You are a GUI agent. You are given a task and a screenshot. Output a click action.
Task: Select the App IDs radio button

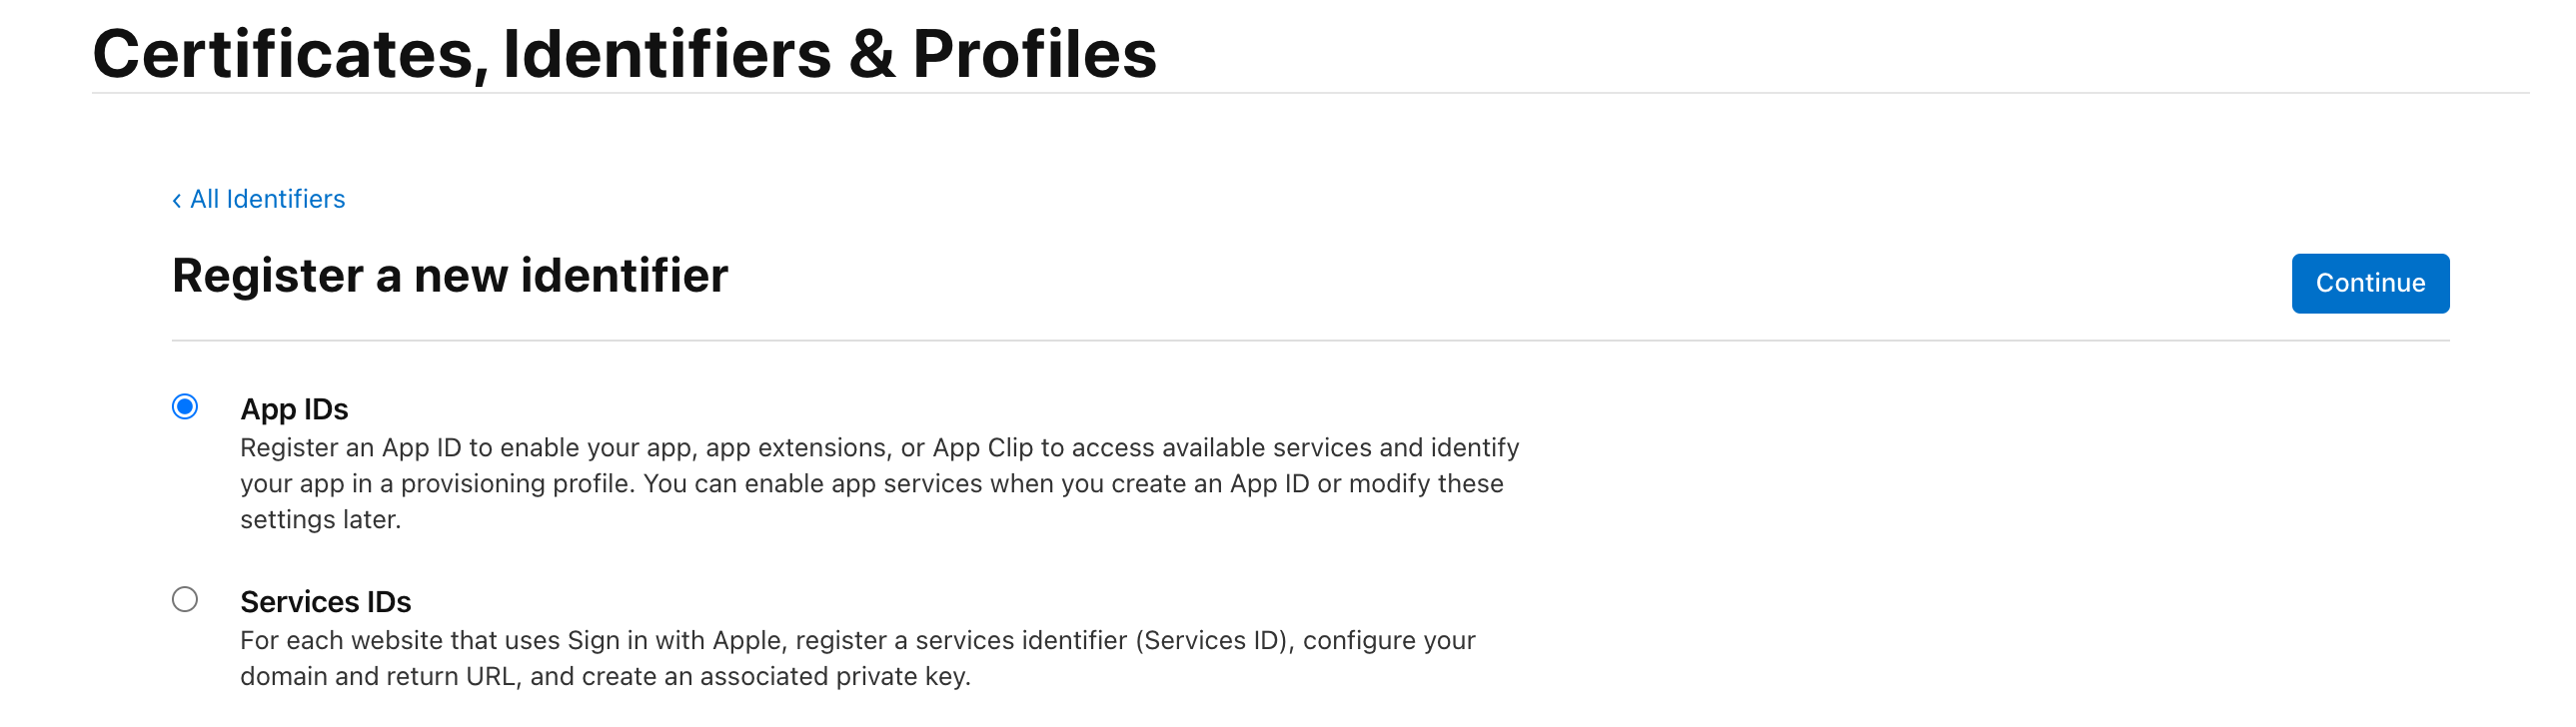click(x=185, y=407)
